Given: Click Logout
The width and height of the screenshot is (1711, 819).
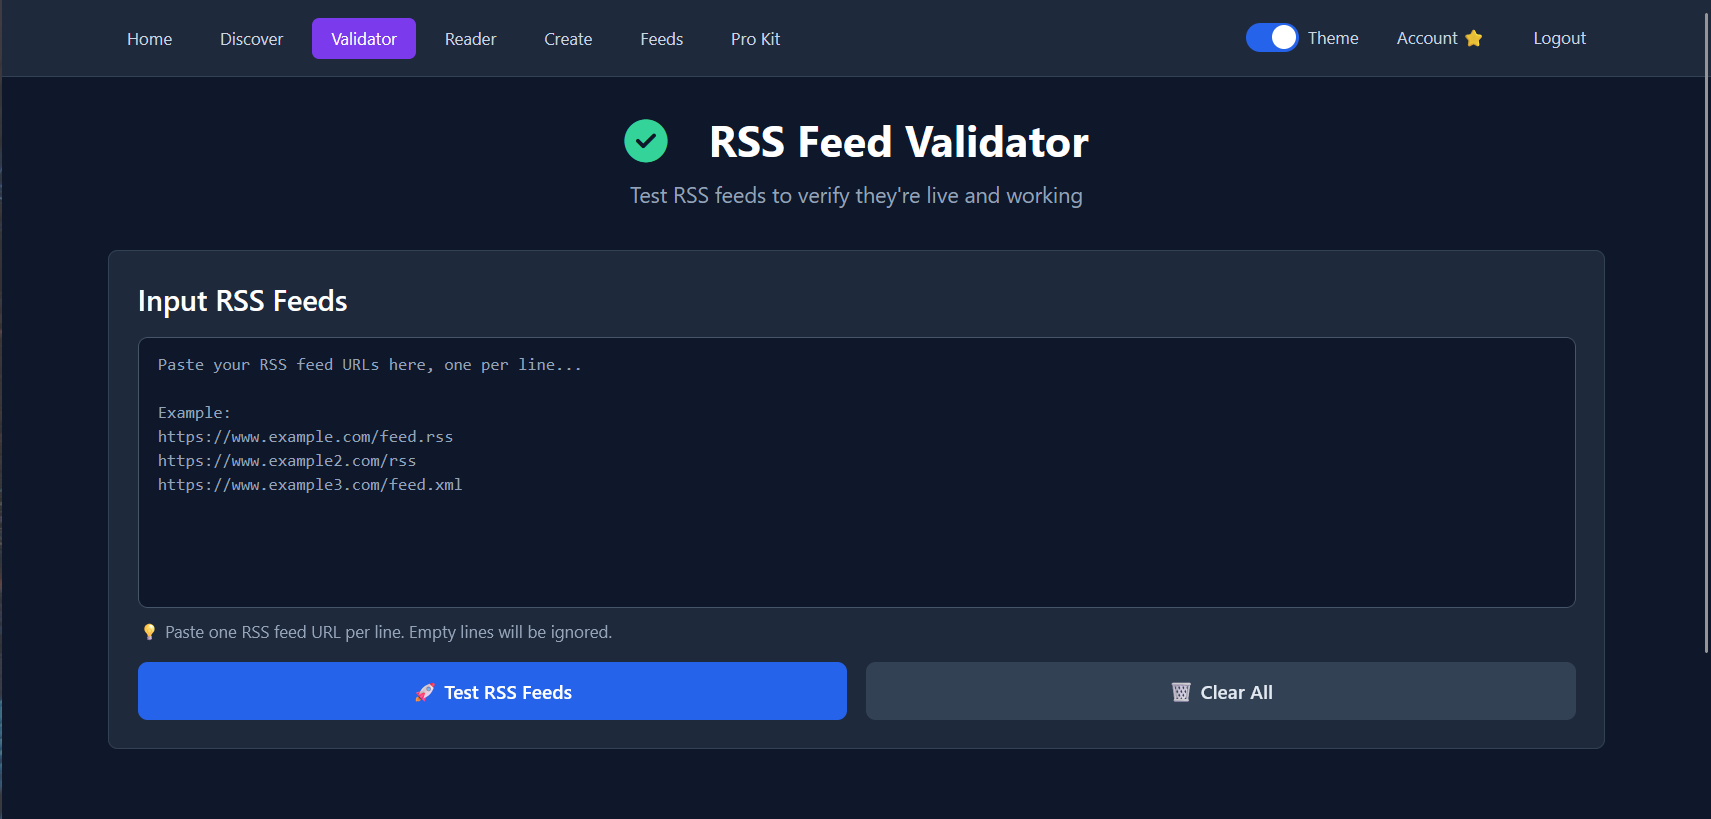Looking at the screenshot, I should click(1558, 38).
